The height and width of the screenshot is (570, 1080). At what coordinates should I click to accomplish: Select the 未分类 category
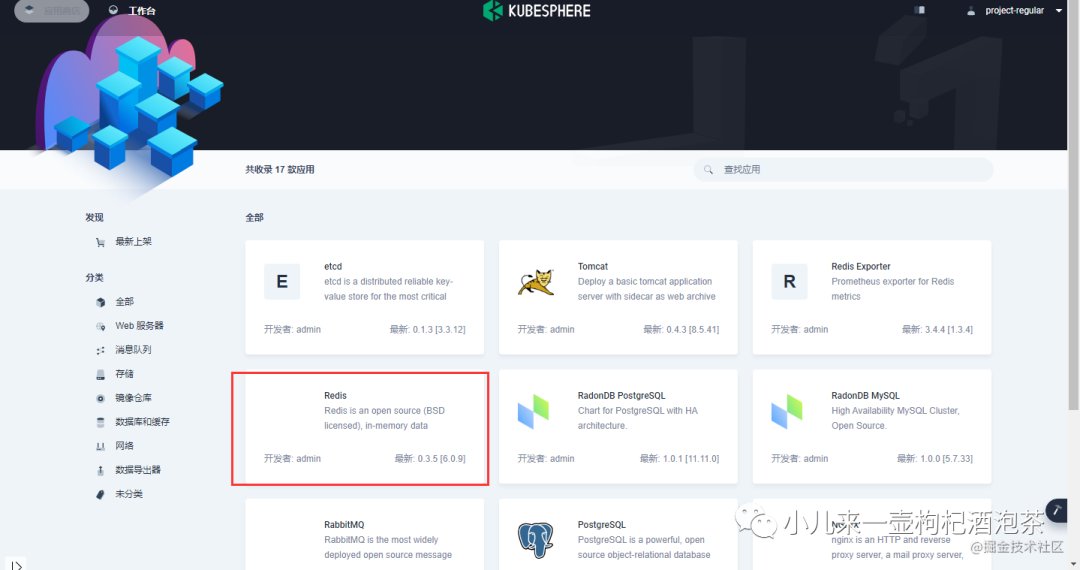tap(129, 494)
